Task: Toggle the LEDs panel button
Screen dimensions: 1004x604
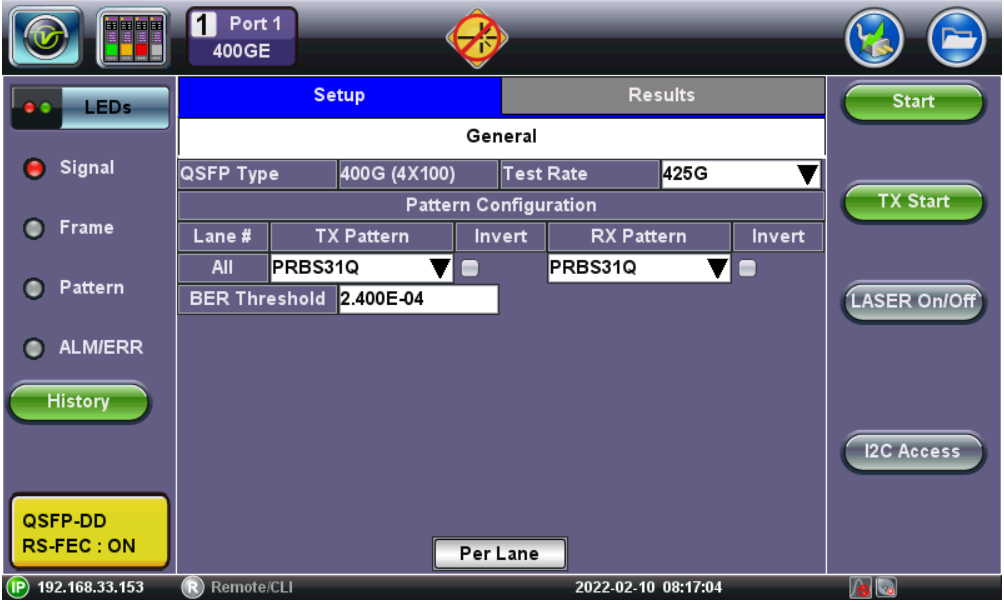Action: pos(88,108)
